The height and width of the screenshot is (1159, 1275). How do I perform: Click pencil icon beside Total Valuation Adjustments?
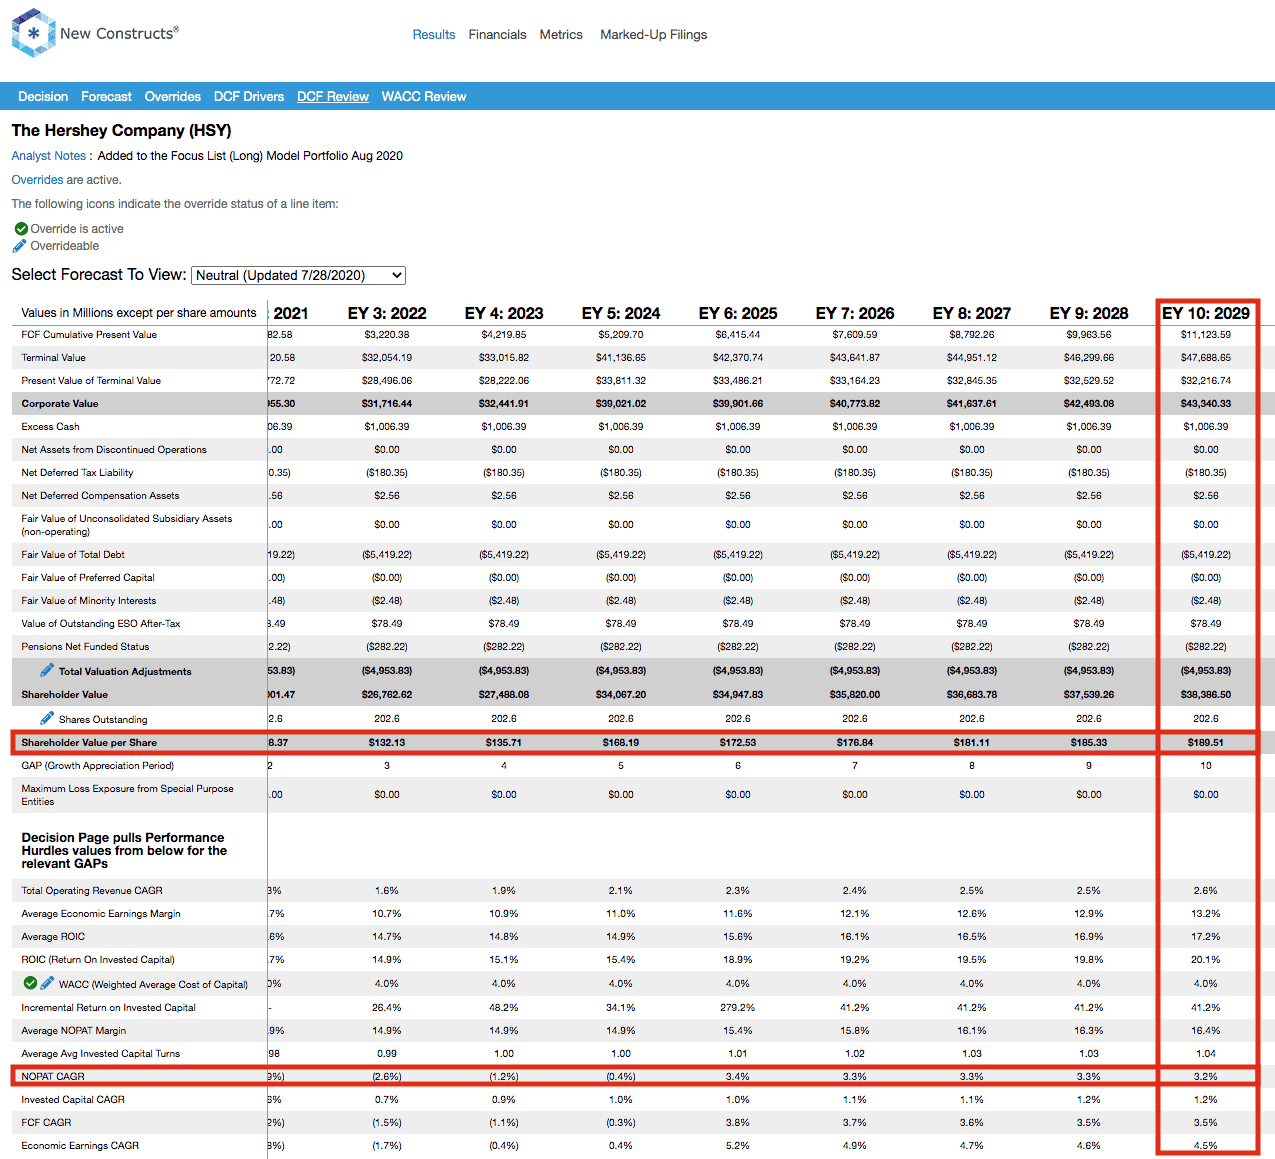pos(47,670)
